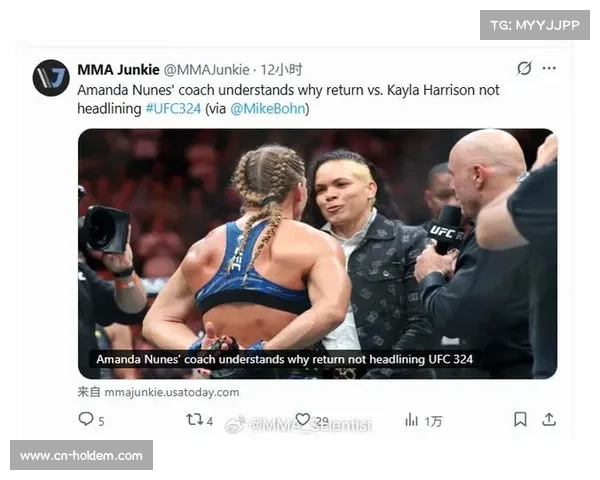600x480 pixels.
Task: Open the #UFC324 hashtag link
Action: 173,109
